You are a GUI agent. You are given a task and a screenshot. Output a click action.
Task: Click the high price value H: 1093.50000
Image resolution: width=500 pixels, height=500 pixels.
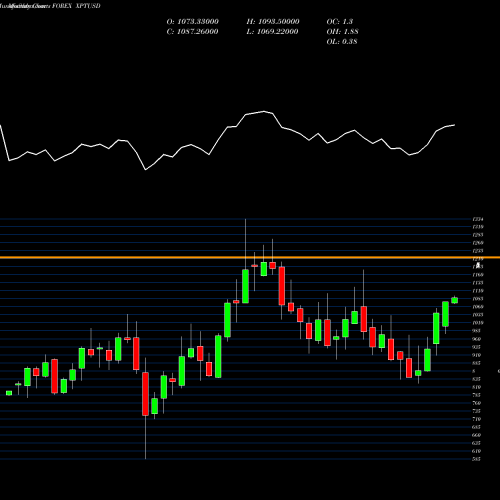click(273, 22)
